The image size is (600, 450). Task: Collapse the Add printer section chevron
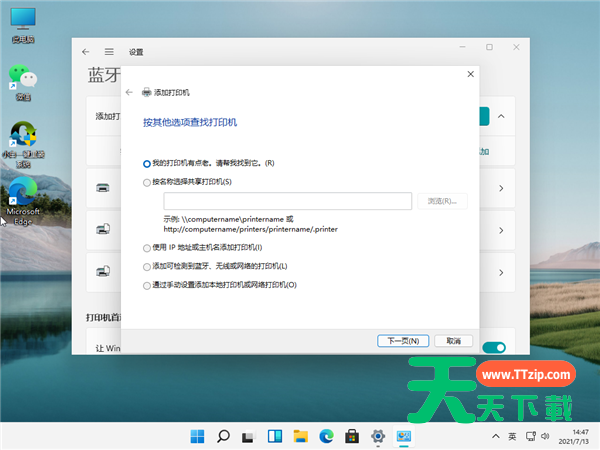(x=501, y=116)
